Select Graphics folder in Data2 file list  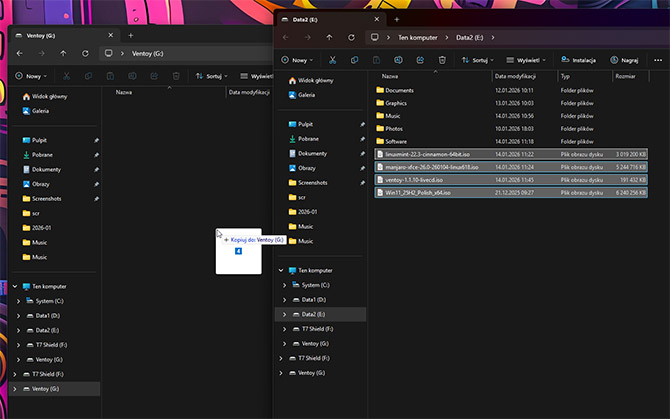click(x=511, y=103)
